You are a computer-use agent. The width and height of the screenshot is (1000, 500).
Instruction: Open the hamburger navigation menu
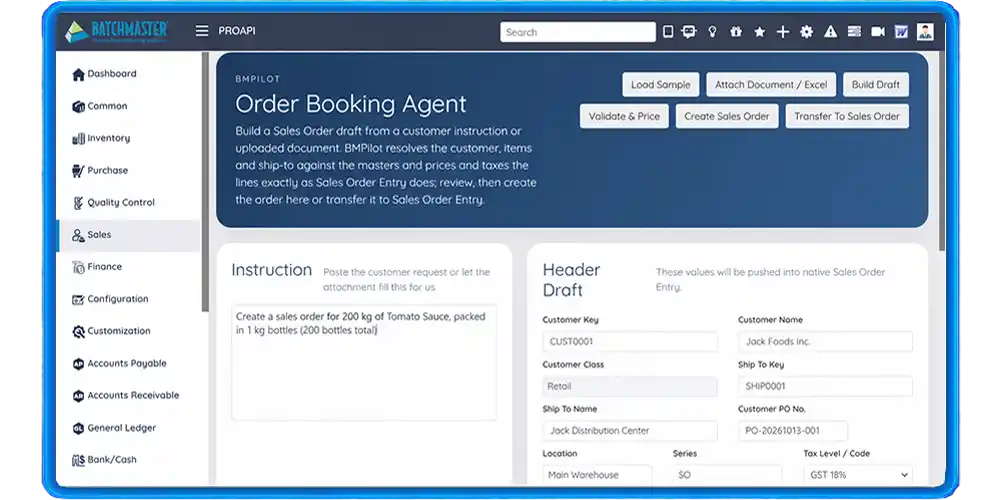(202, 31)
